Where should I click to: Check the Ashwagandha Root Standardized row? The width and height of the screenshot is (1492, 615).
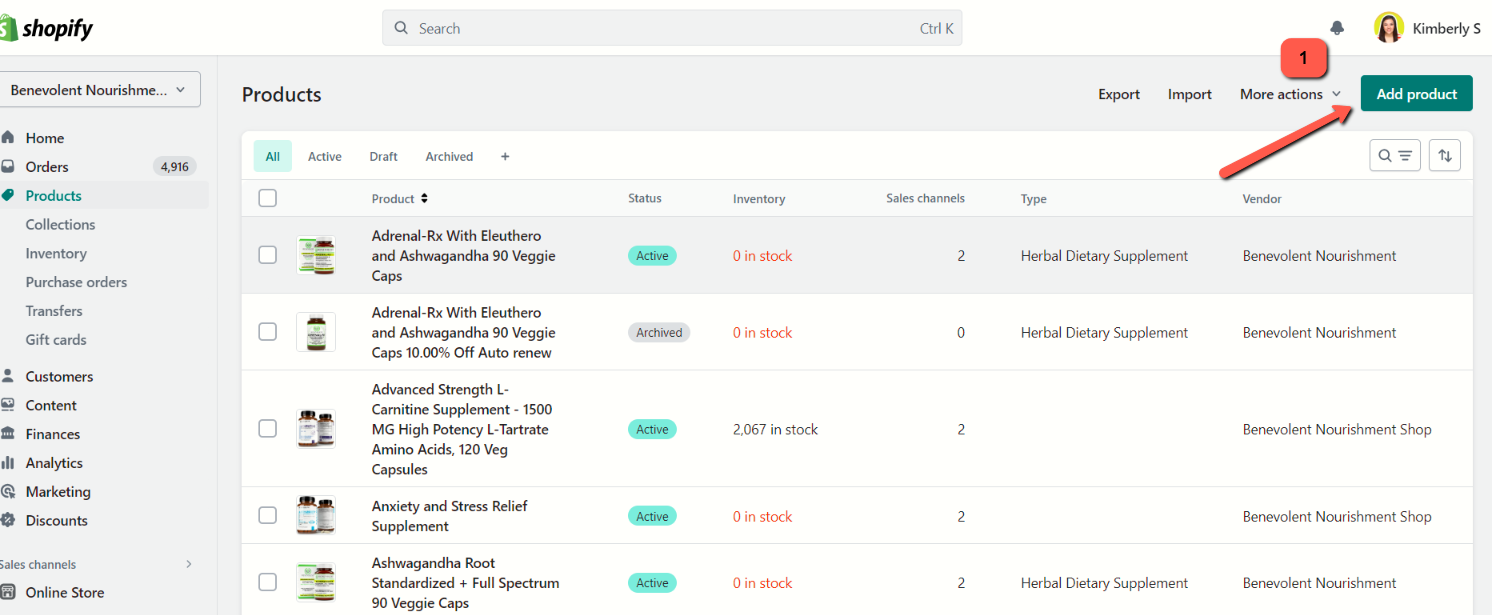coord(267,582)
